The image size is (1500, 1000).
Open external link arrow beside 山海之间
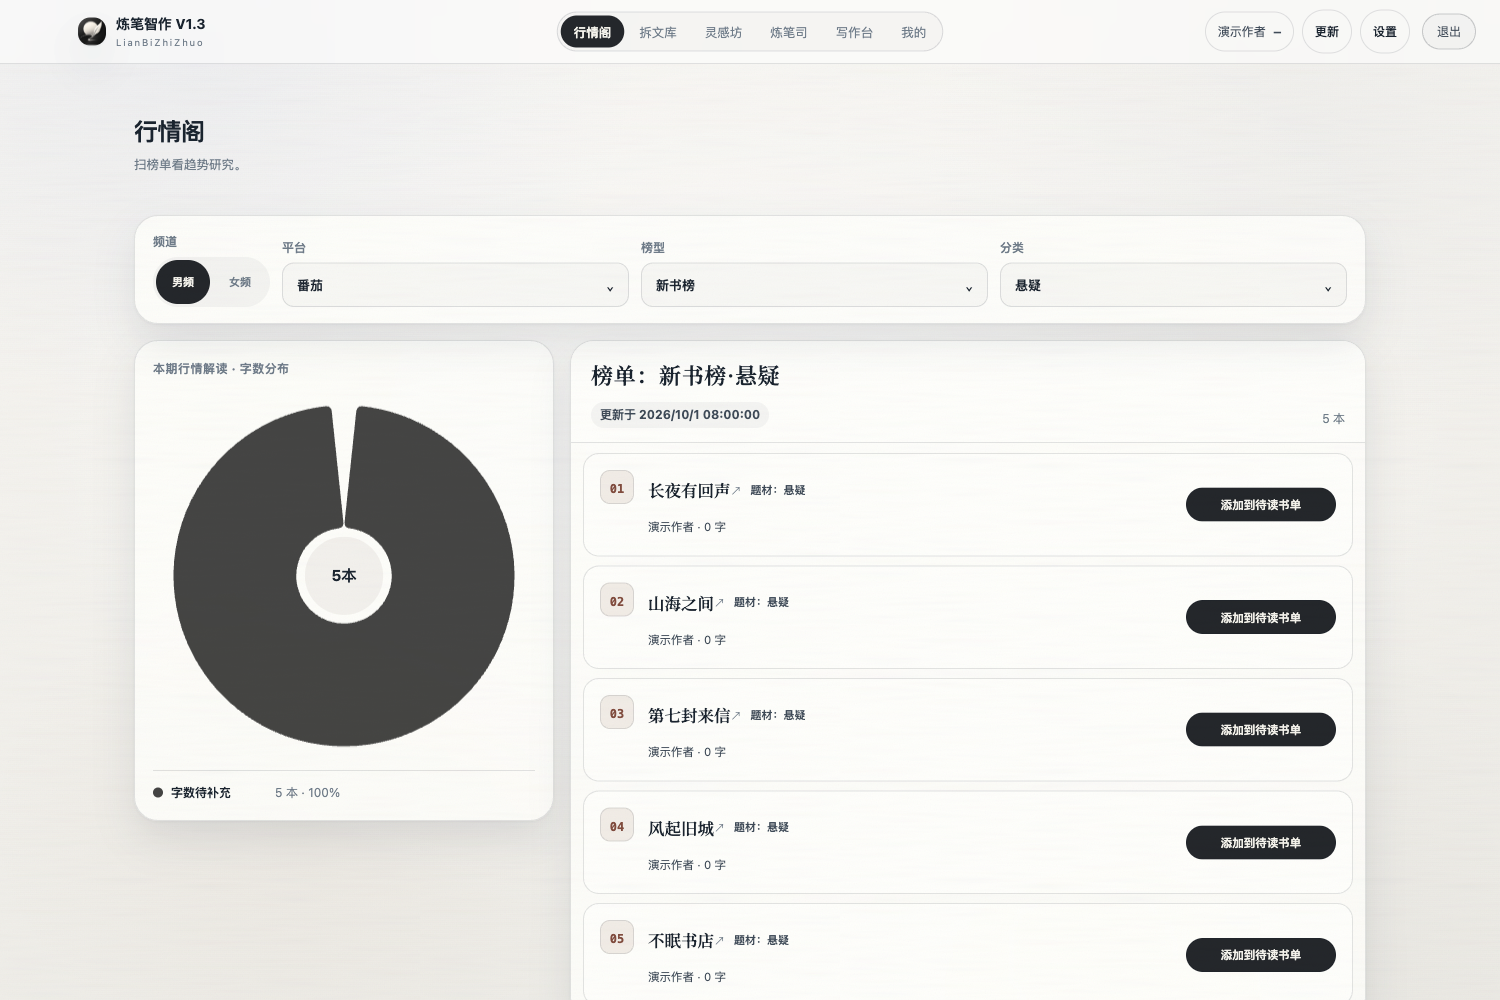pos(719,603)
